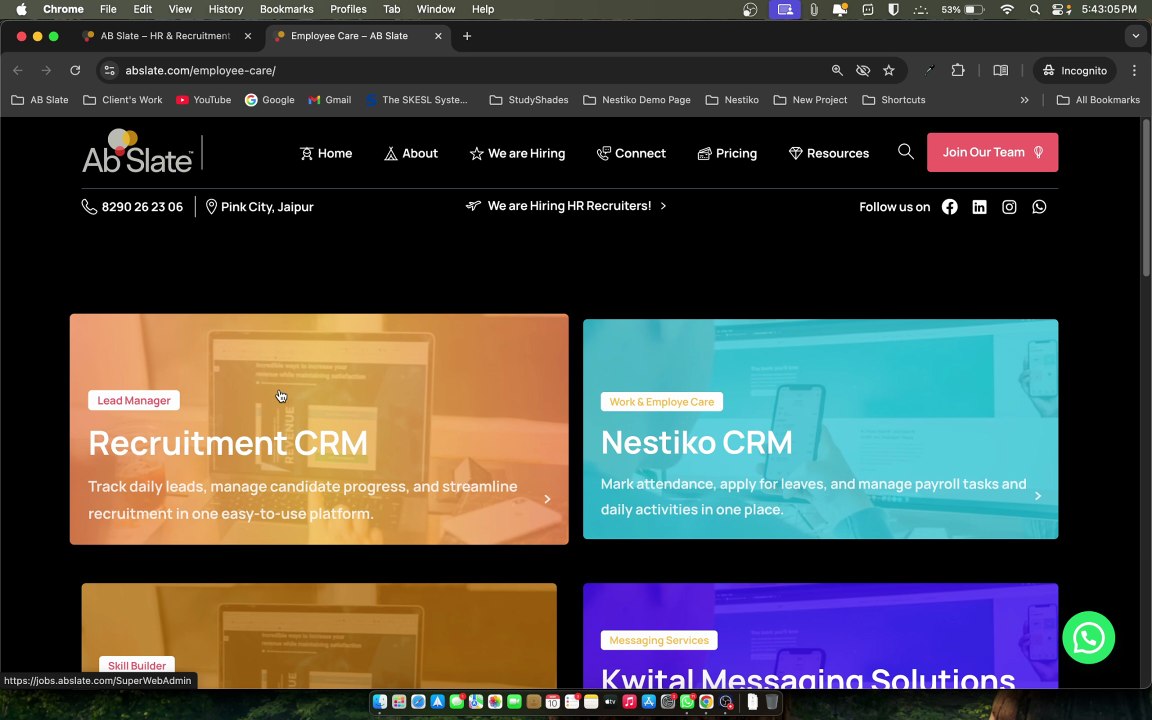Viewport: 1152px width, 720px height.
Task: Bookmark this page with the star icon
Action: point(889,71)
